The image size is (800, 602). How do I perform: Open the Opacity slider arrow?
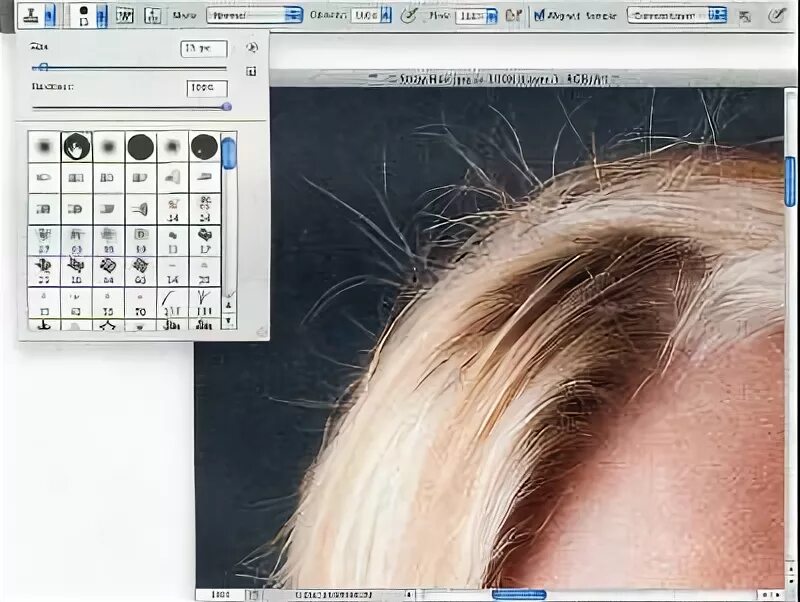pyautogui.click(x=386, y=15)
